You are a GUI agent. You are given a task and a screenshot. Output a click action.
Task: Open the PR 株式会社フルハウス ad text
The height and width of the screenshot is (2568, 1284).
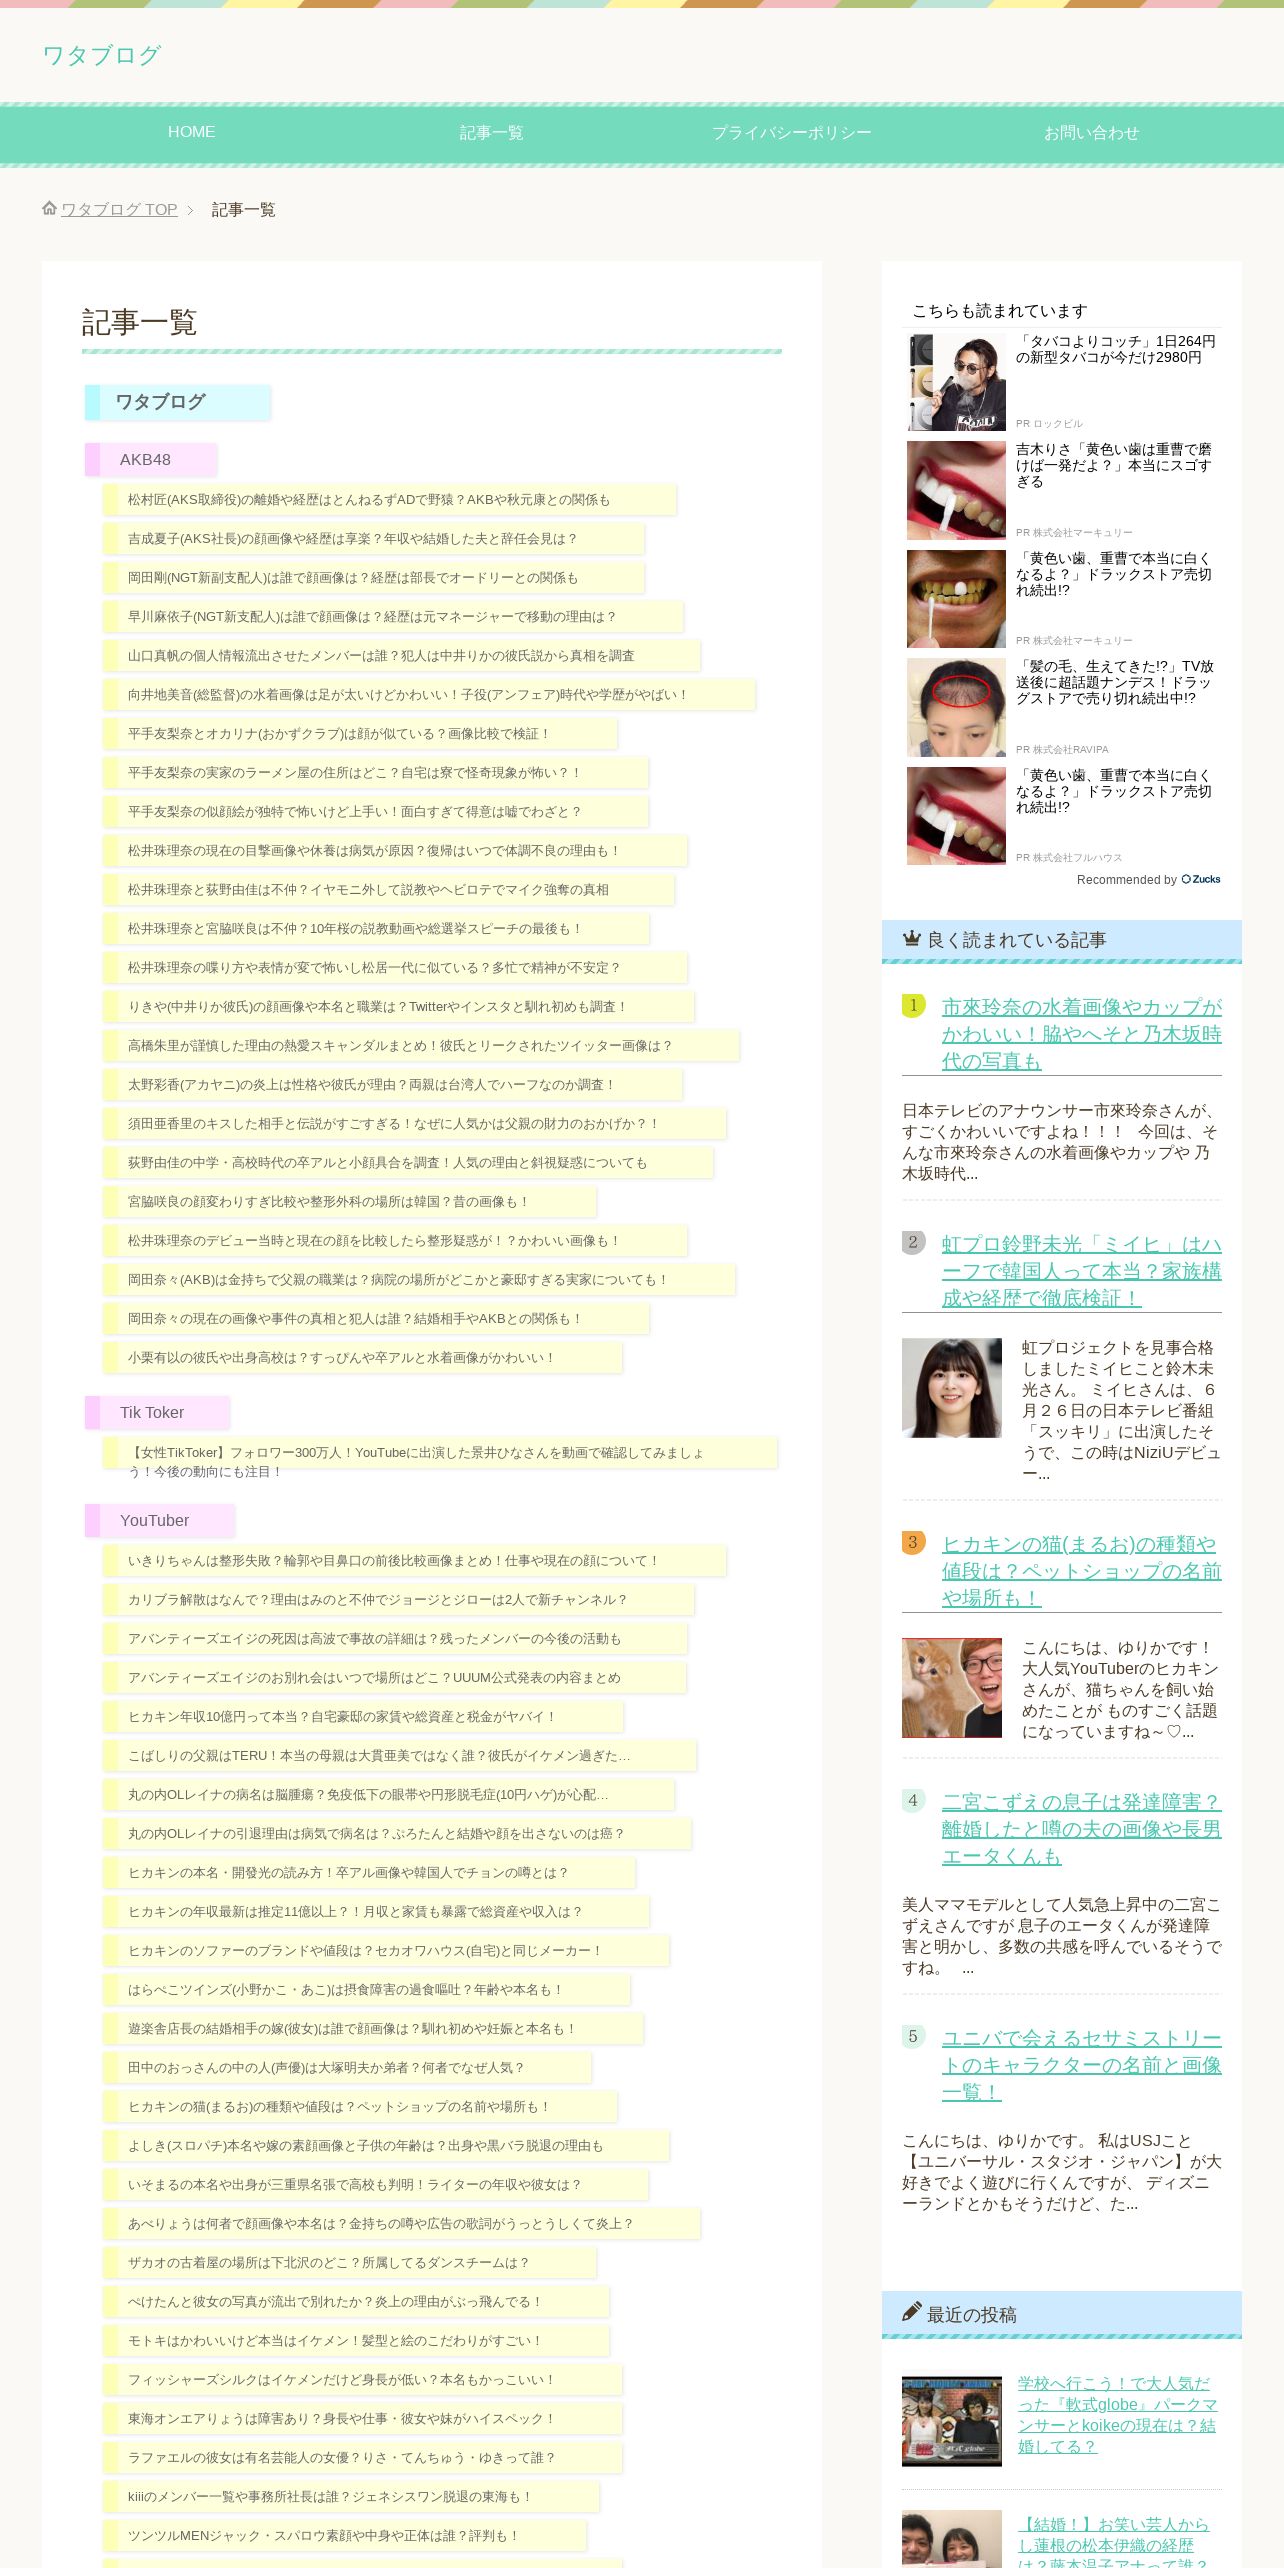point(1069,857)
